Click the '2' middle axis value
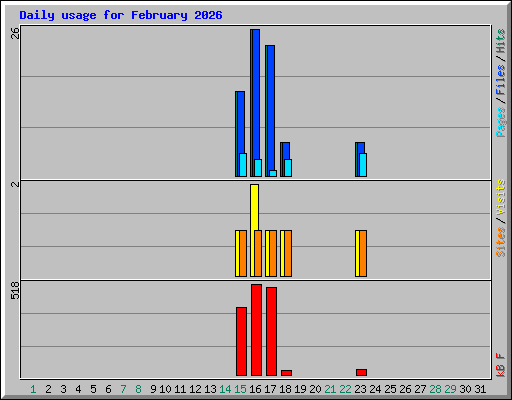The image size is (512, 400). tap(15, 184)
